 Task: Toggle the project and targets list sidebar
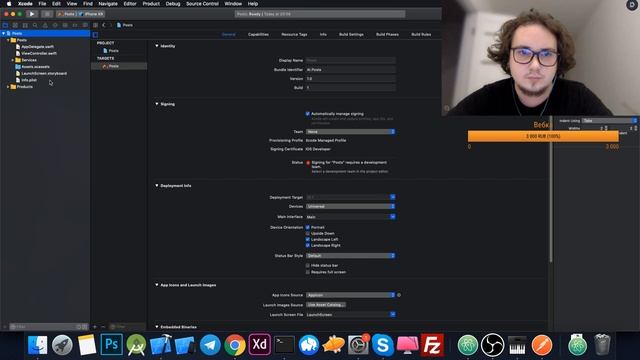click(95, 35)
